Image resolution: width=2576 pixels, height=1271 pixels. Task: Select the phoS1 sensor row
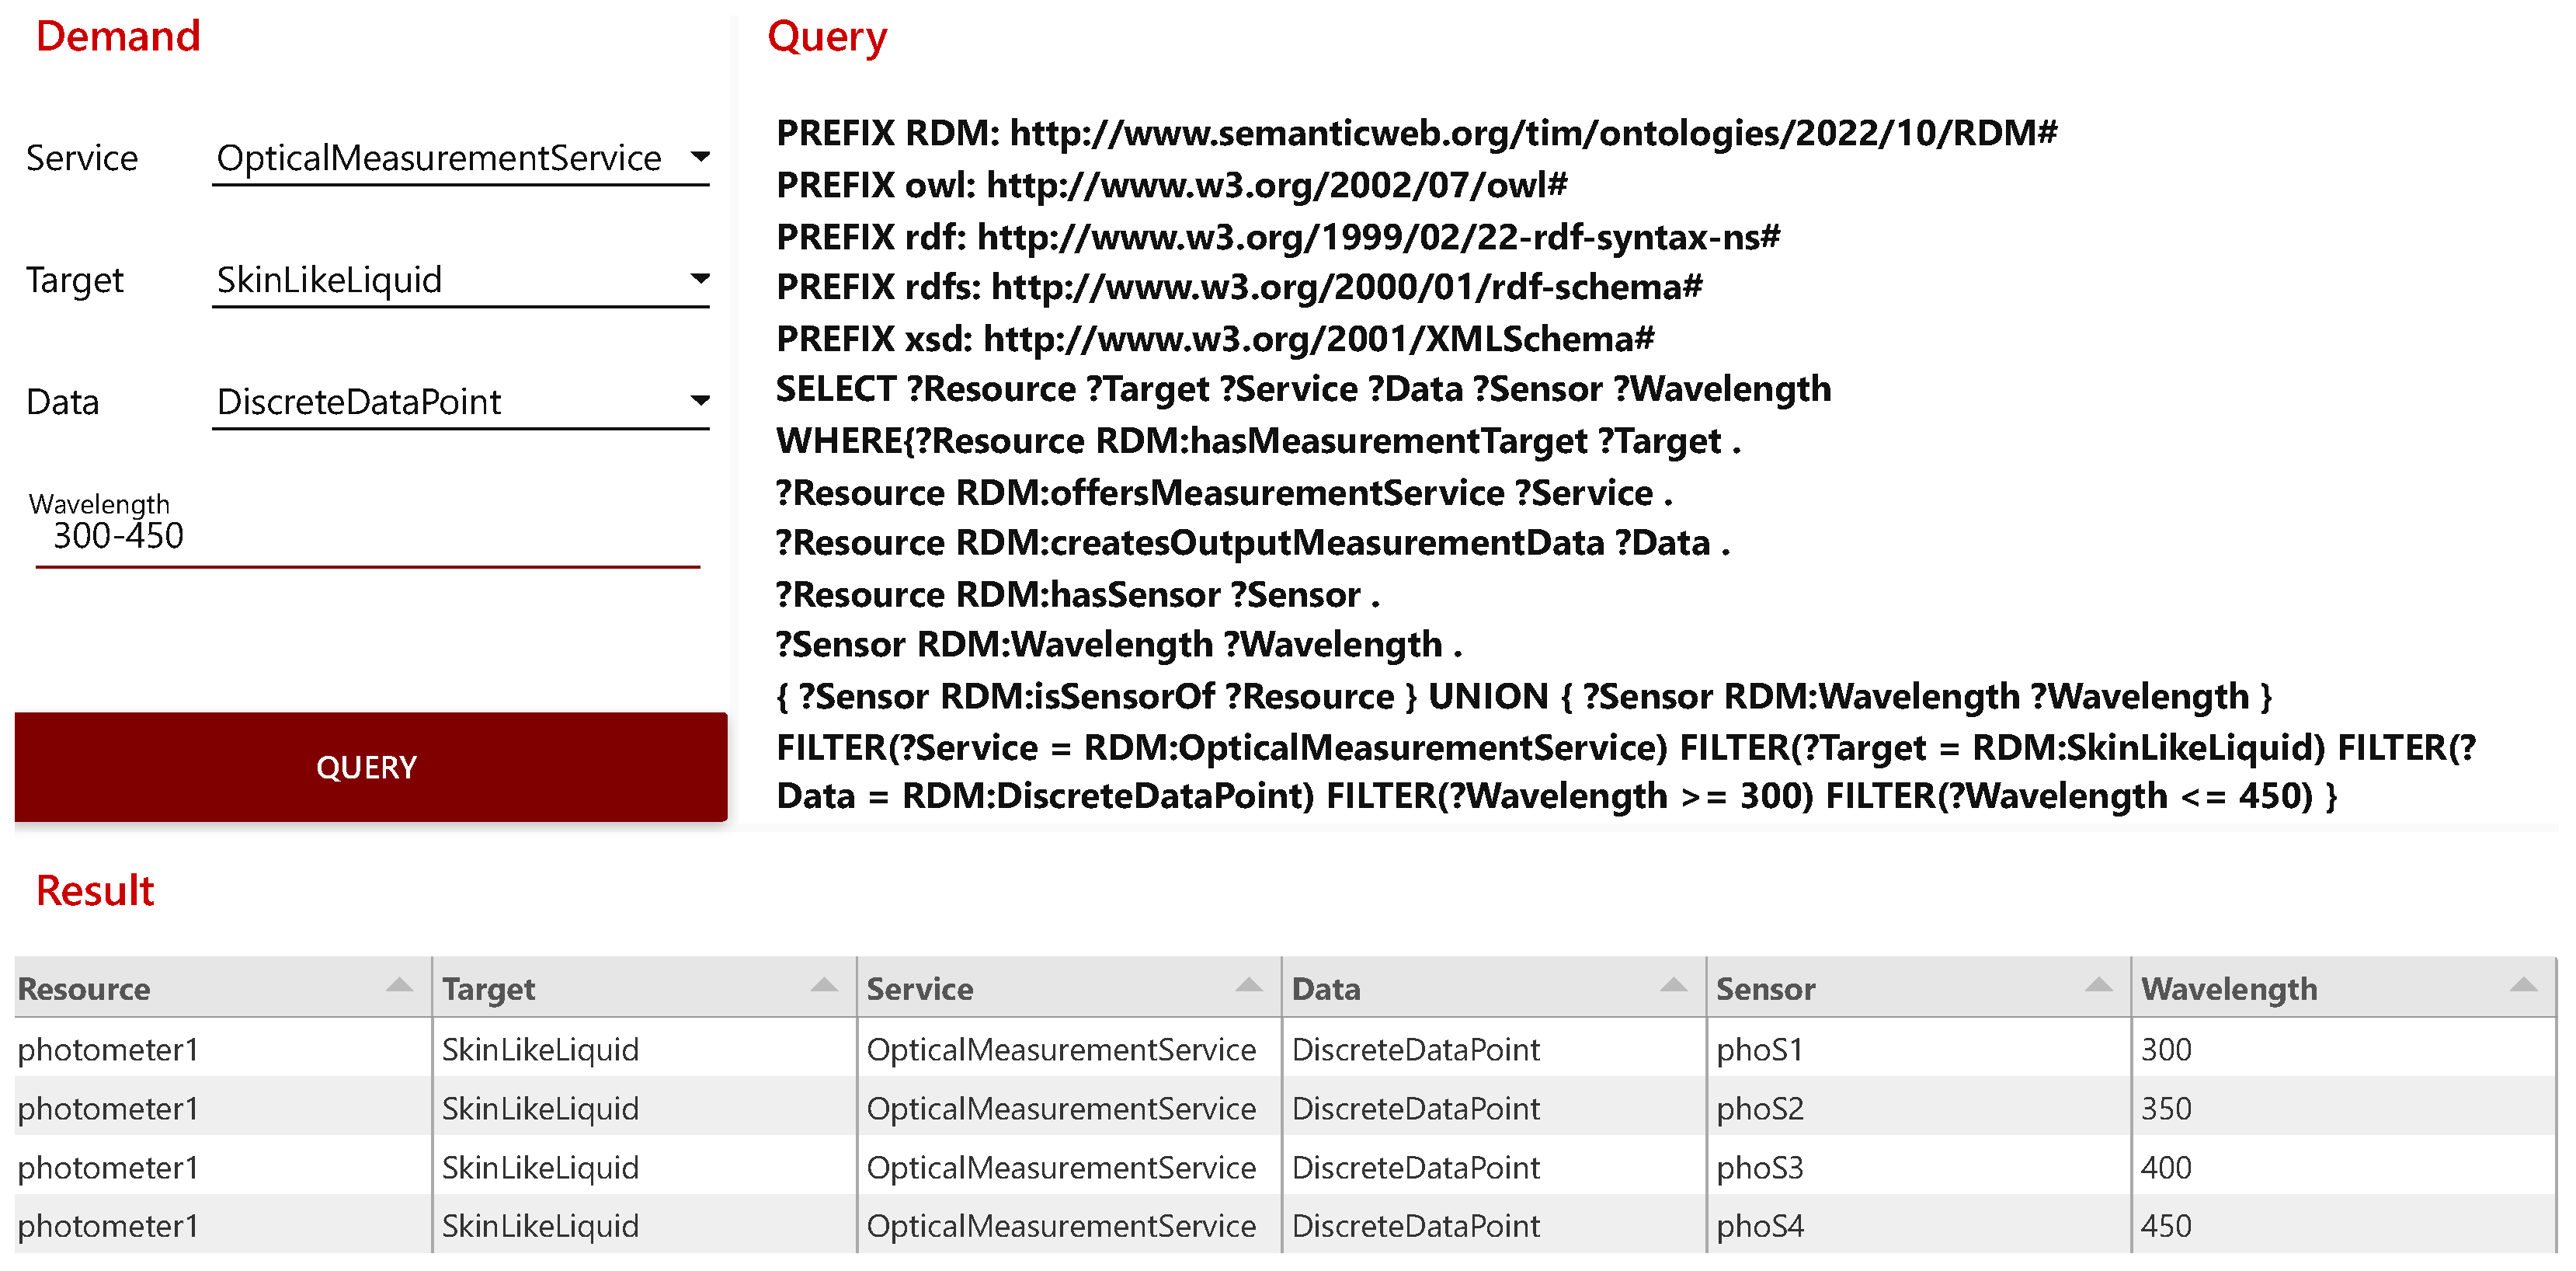click(1759, 1049)
